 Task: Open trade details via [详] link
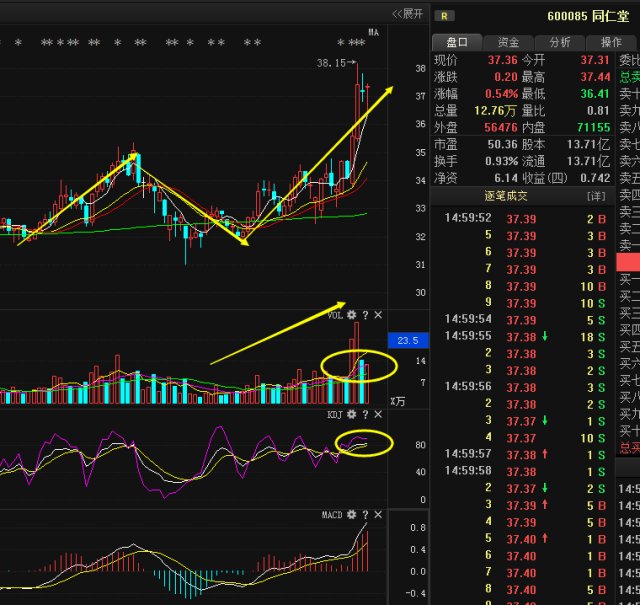point(596,196)
